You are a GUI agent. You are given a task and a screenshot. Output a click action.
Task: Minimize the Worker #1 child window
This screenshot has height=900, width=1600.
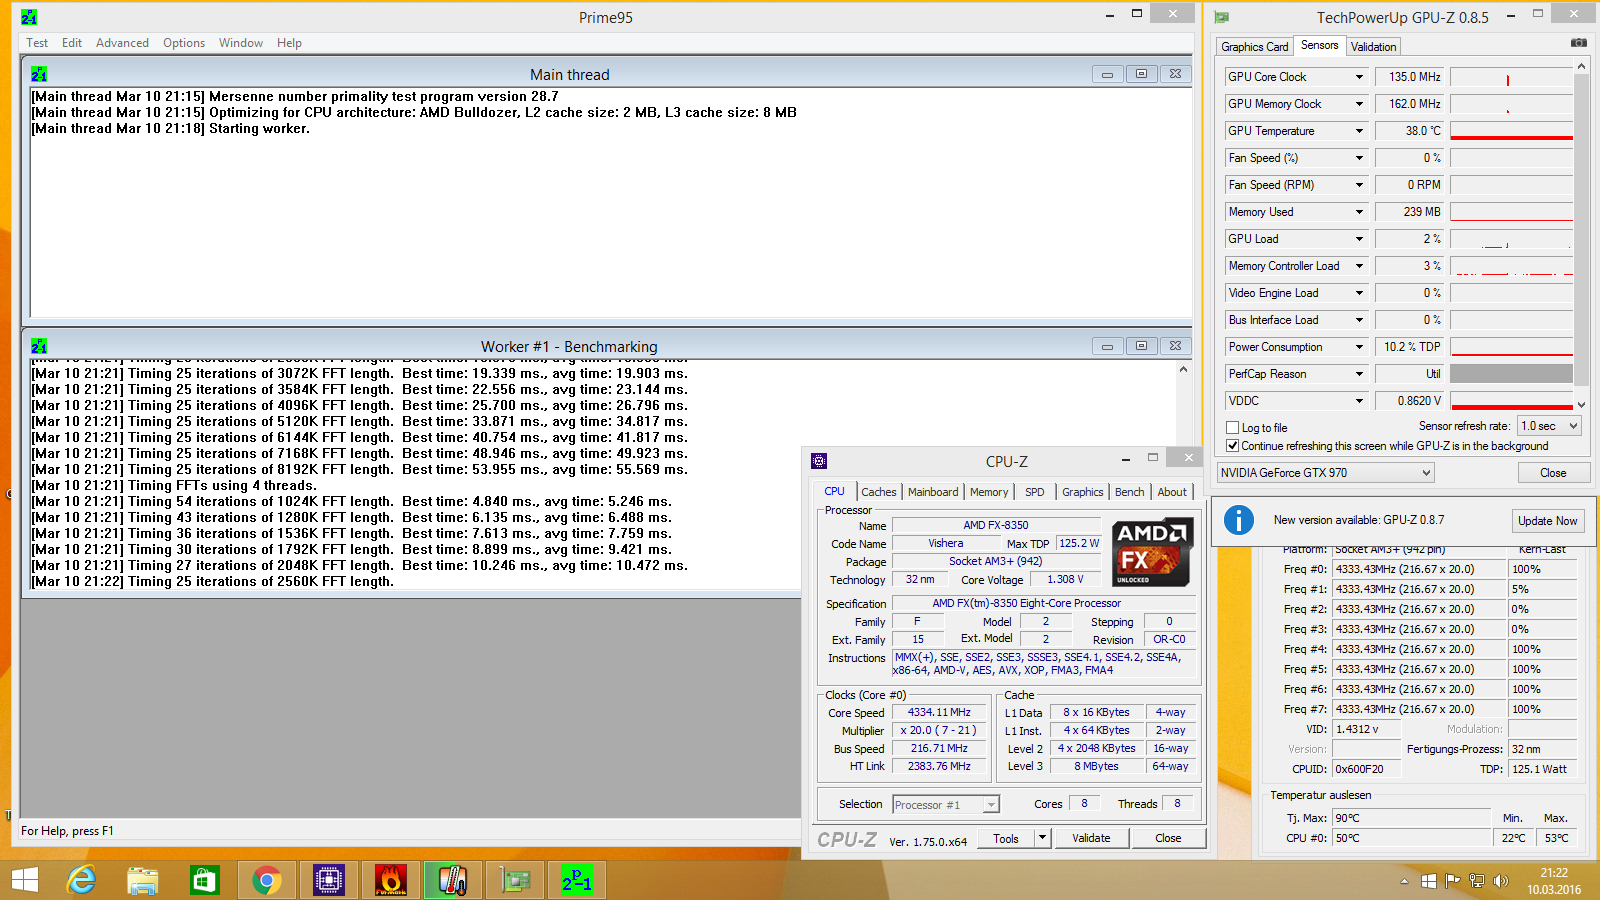pyautogui.click(x=1107, y=346)
